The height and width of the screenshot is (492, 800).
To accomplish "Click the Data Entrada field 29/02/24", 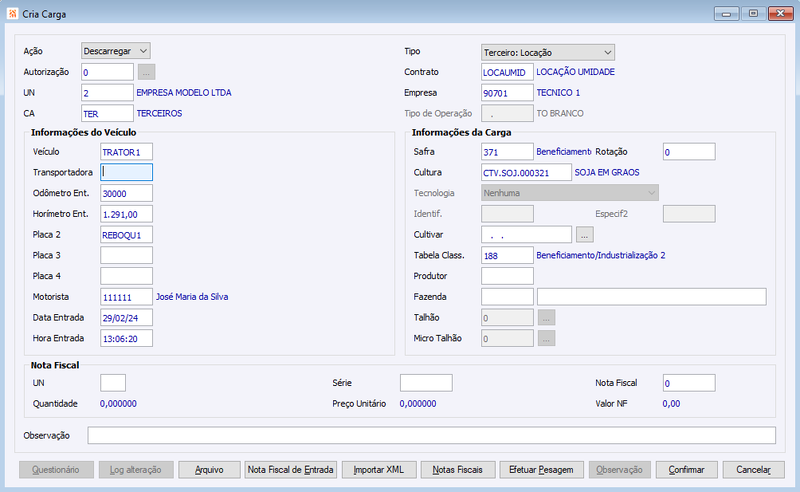I will 126,317.
